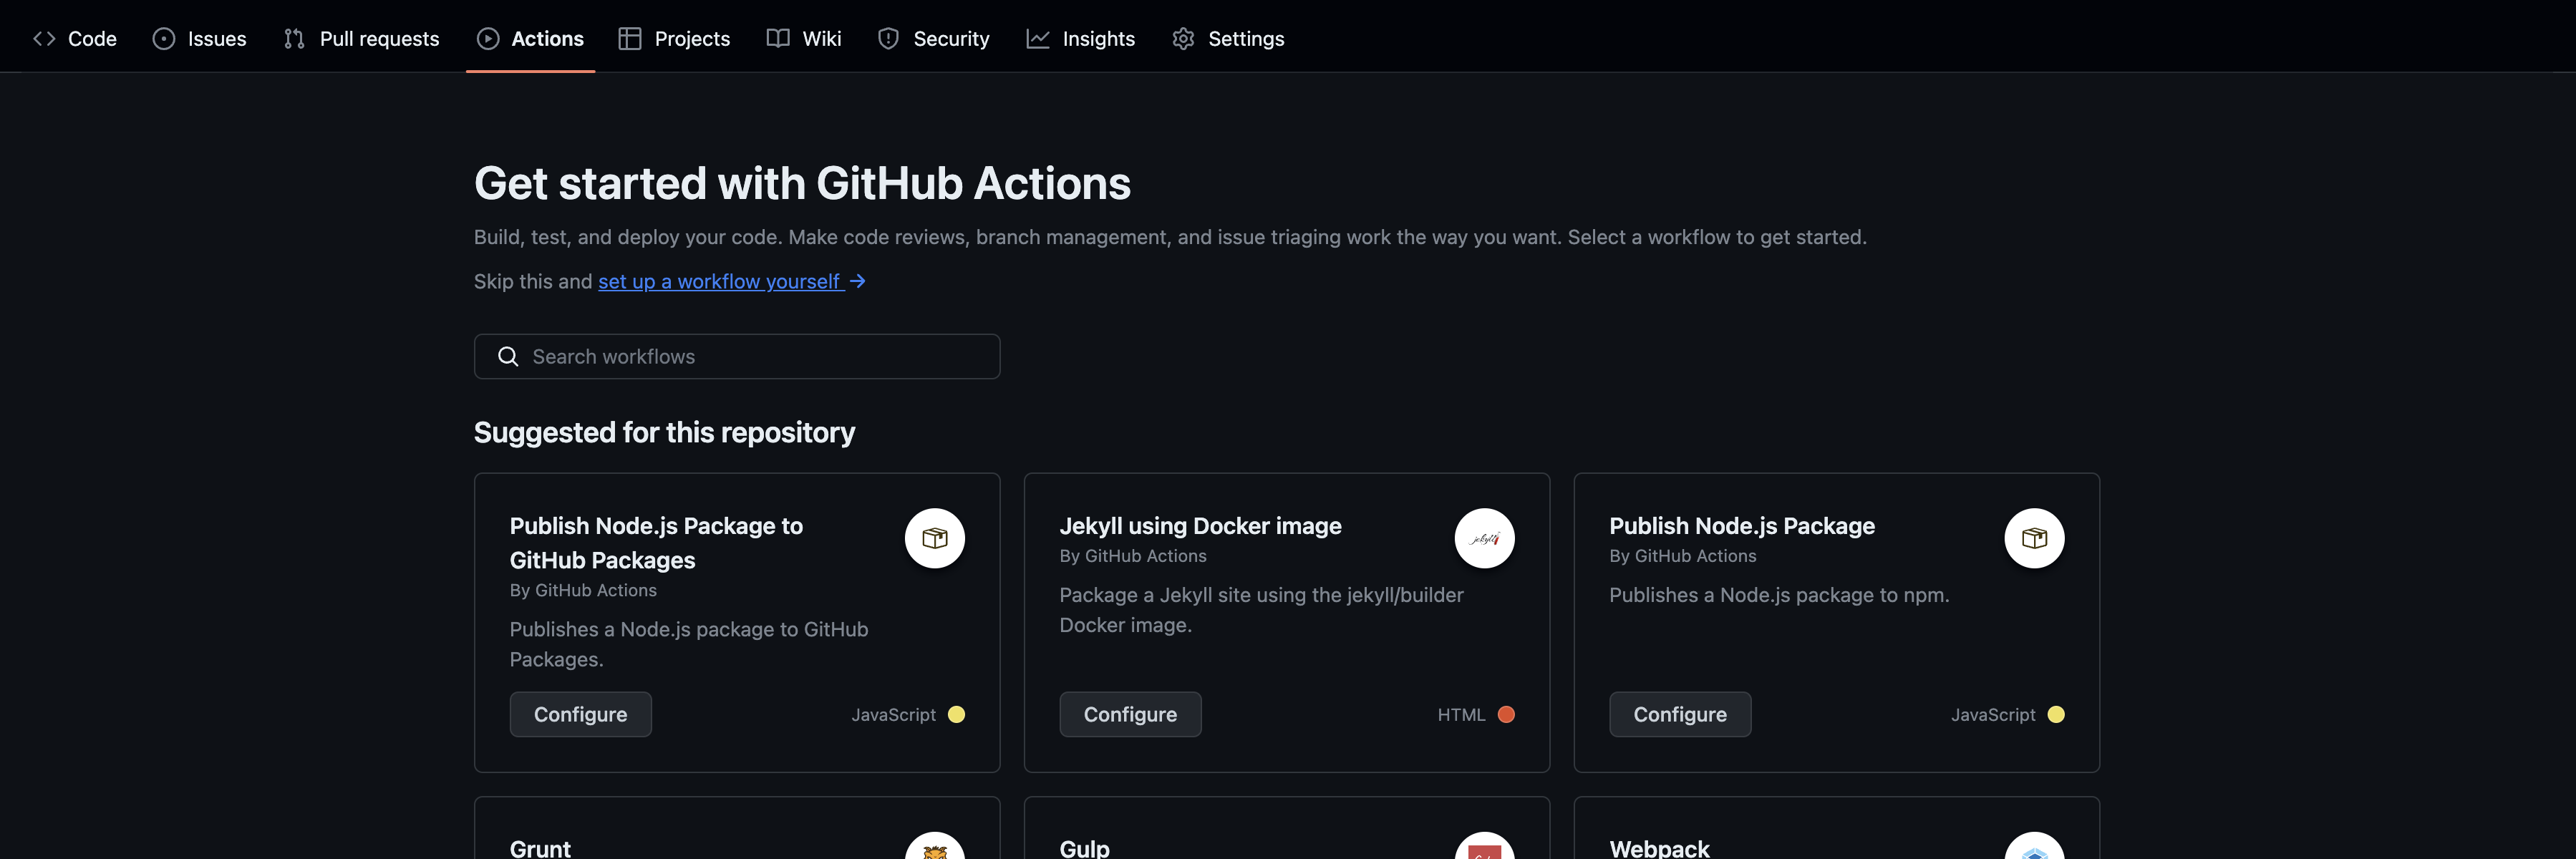Screen dimensions: 2576x859
Task: Click the Actions play-circle icon
Action: click(x=488, y=39)
